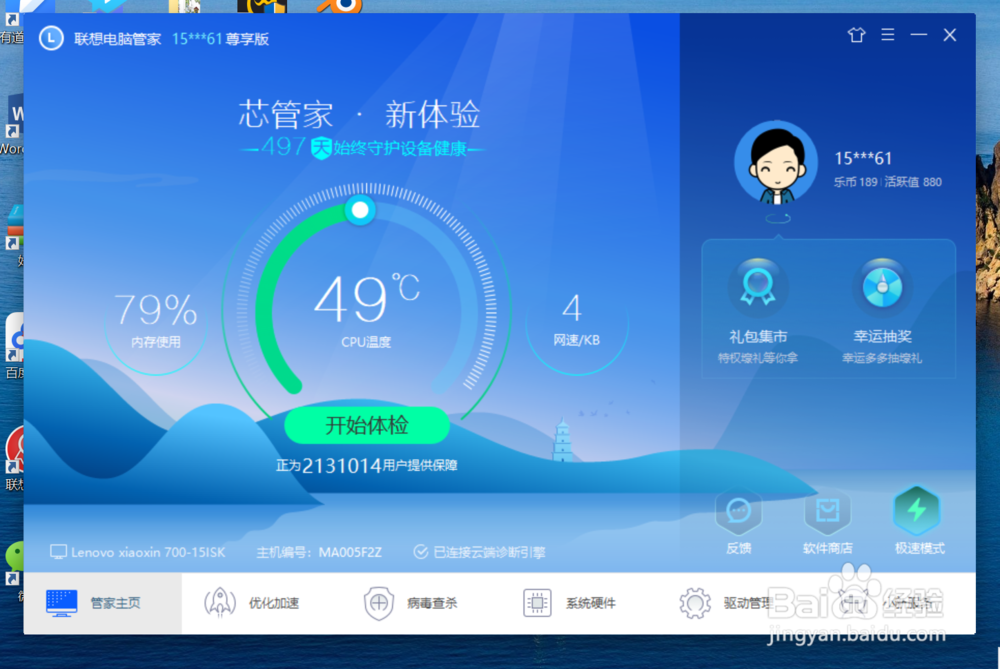The width and height of the screenshot is (1000, 669).
Task: Start checkup with 开始体检 button
Action: [x=367, y=425]
